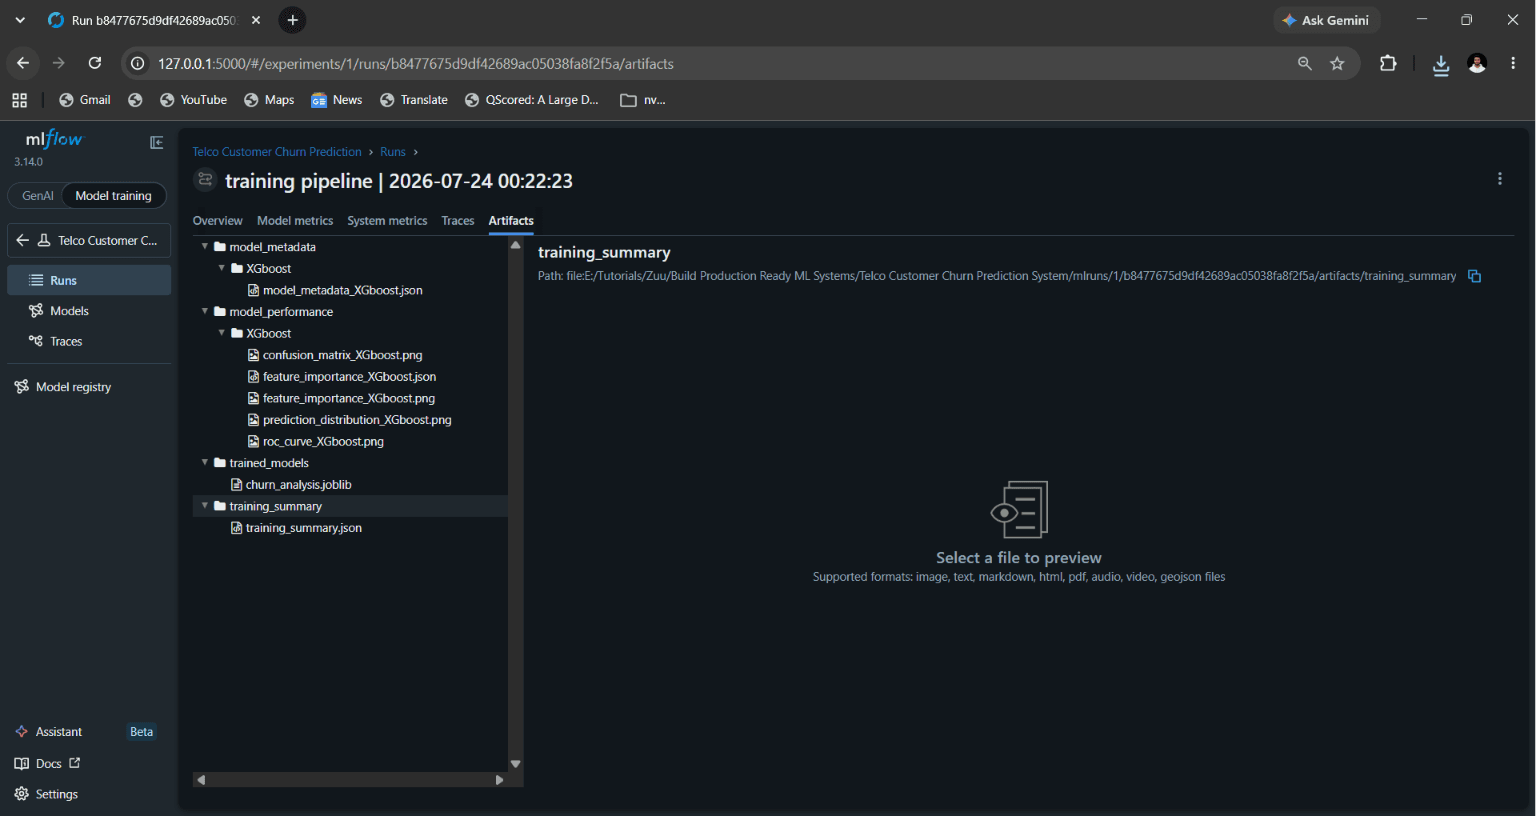Reload the browser page
The width and height of the screenshot is (1536, 816).
click(x=95, y=63)
